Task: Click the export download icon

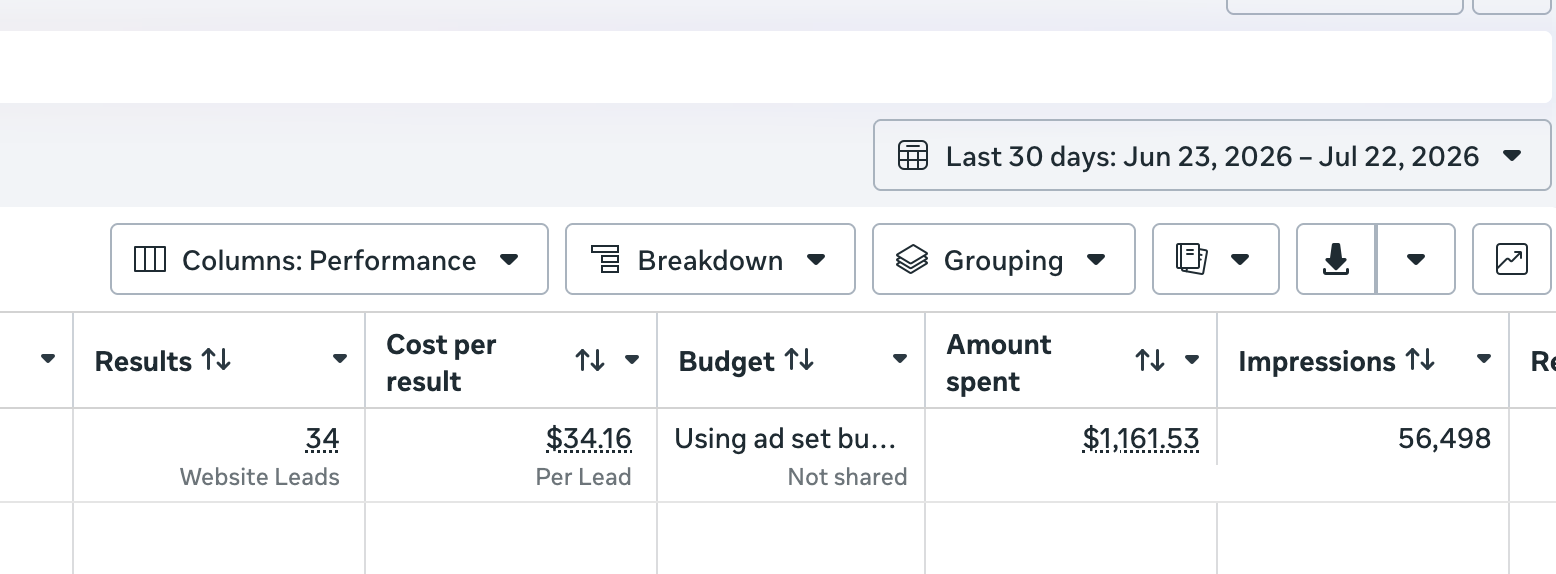Action: [1336, 260]
